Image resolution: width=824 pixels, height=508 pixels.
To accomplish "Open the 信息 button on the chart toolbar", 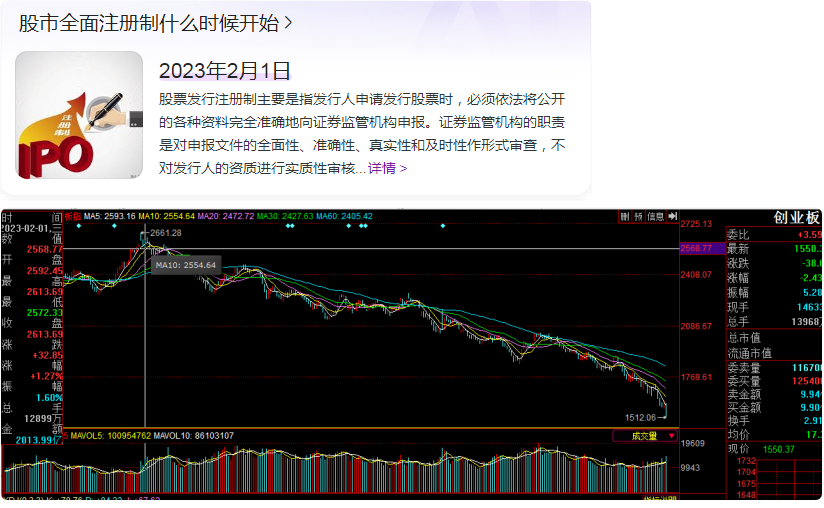I will pos(656,216).
